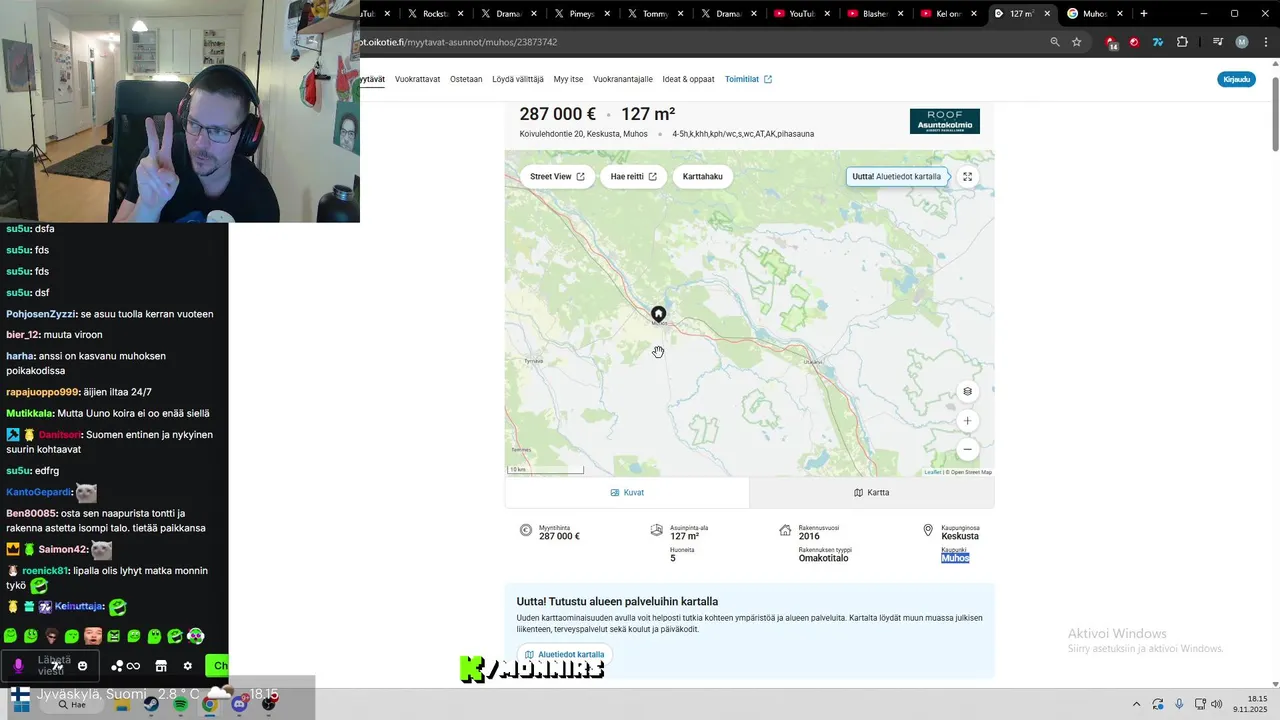The height and width of the screenshot is (720, 1280).
Task: Click the purple microphone chat icon
Action: coord(18,666)
